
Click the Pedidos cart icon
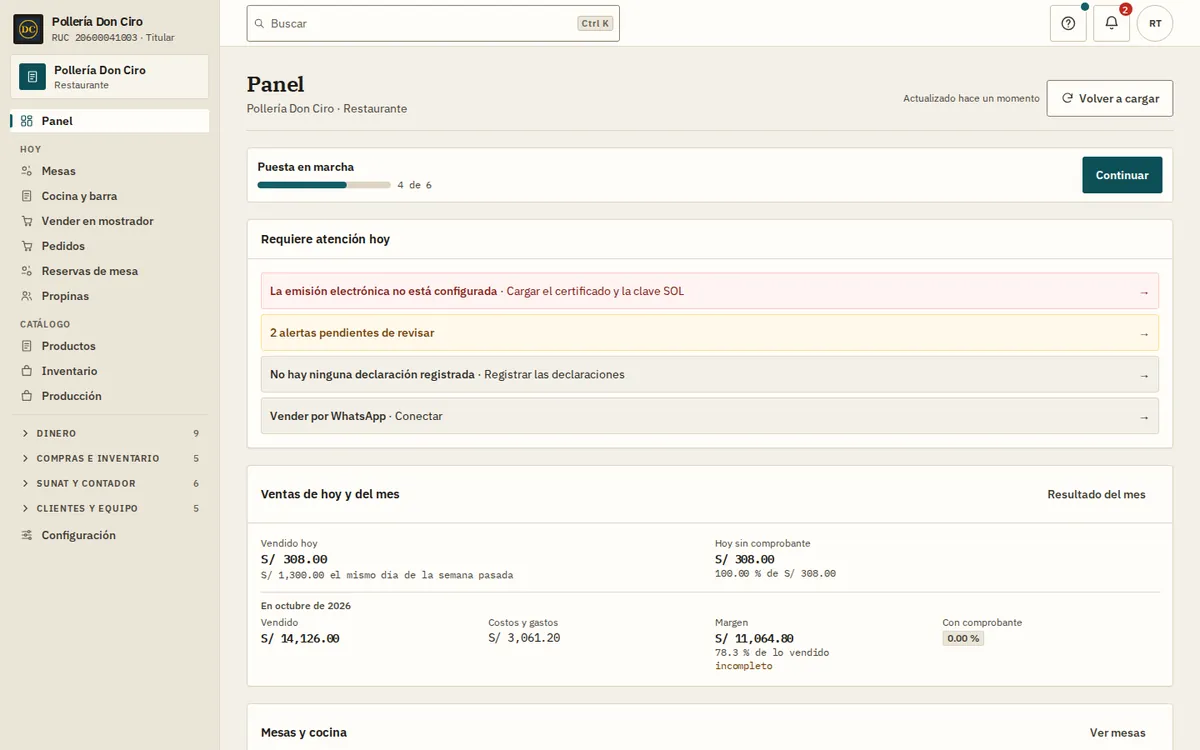click(27, 246)
